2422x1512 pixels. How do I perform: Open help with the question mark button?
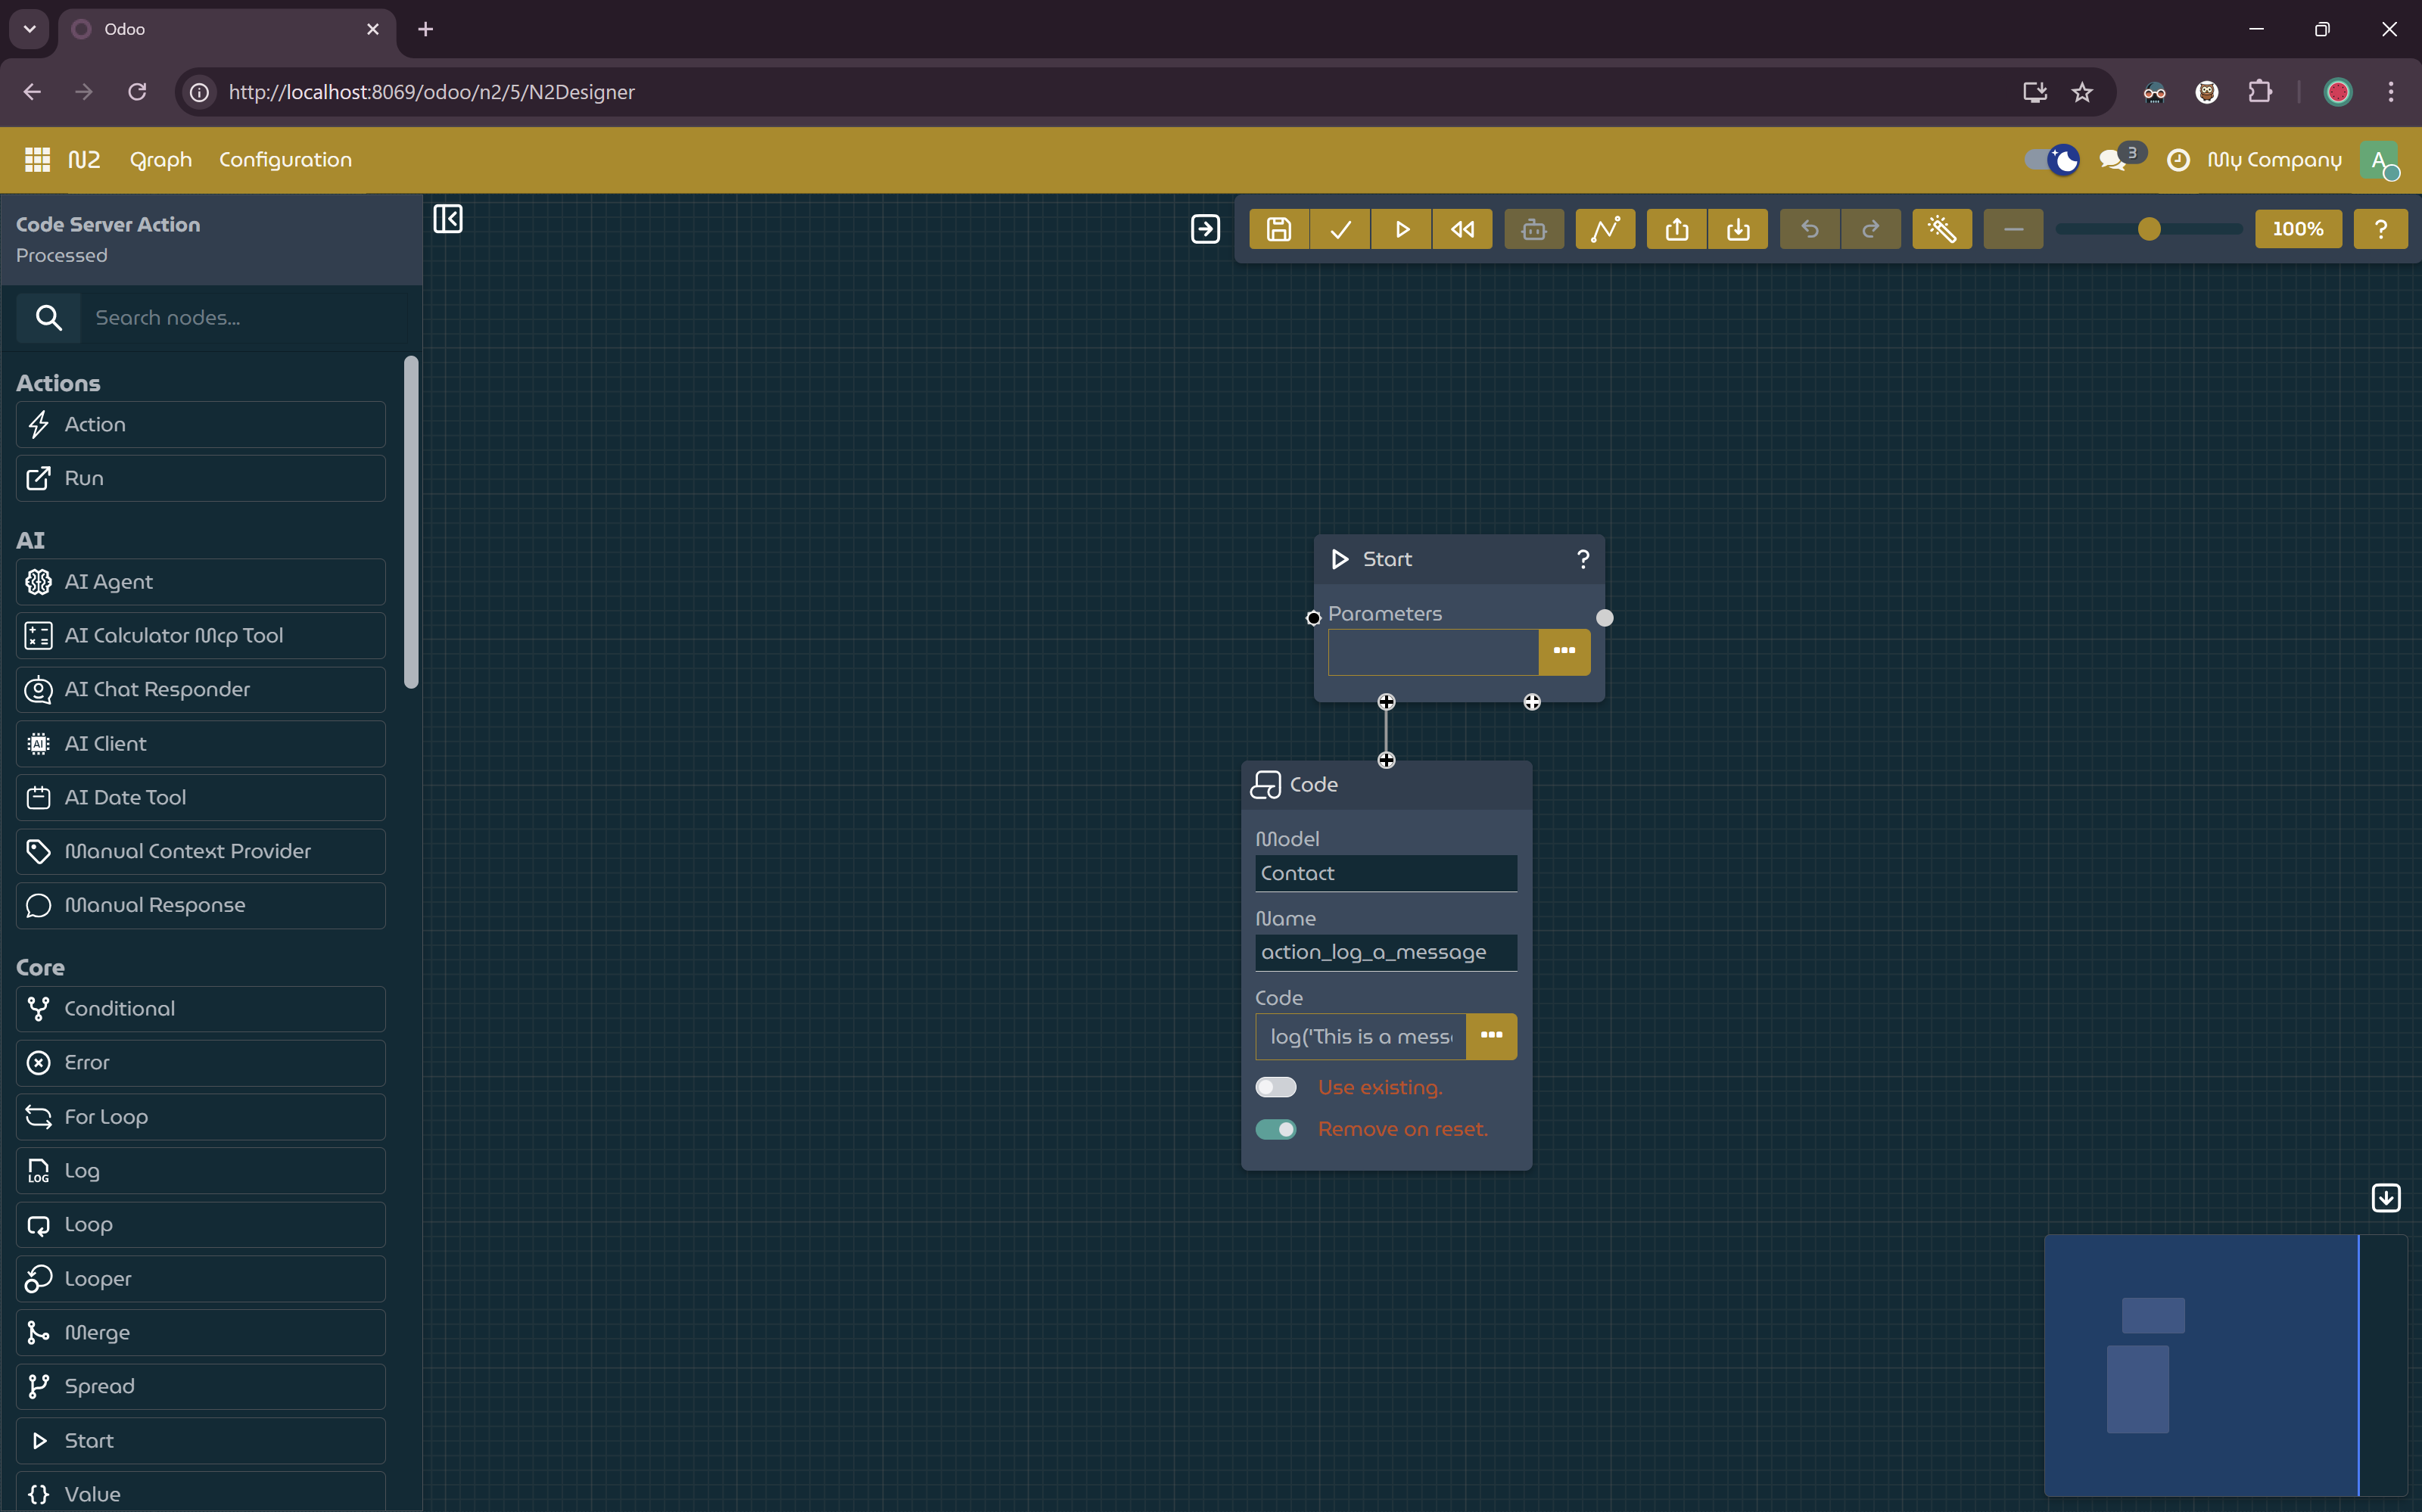pos(2381,229)
